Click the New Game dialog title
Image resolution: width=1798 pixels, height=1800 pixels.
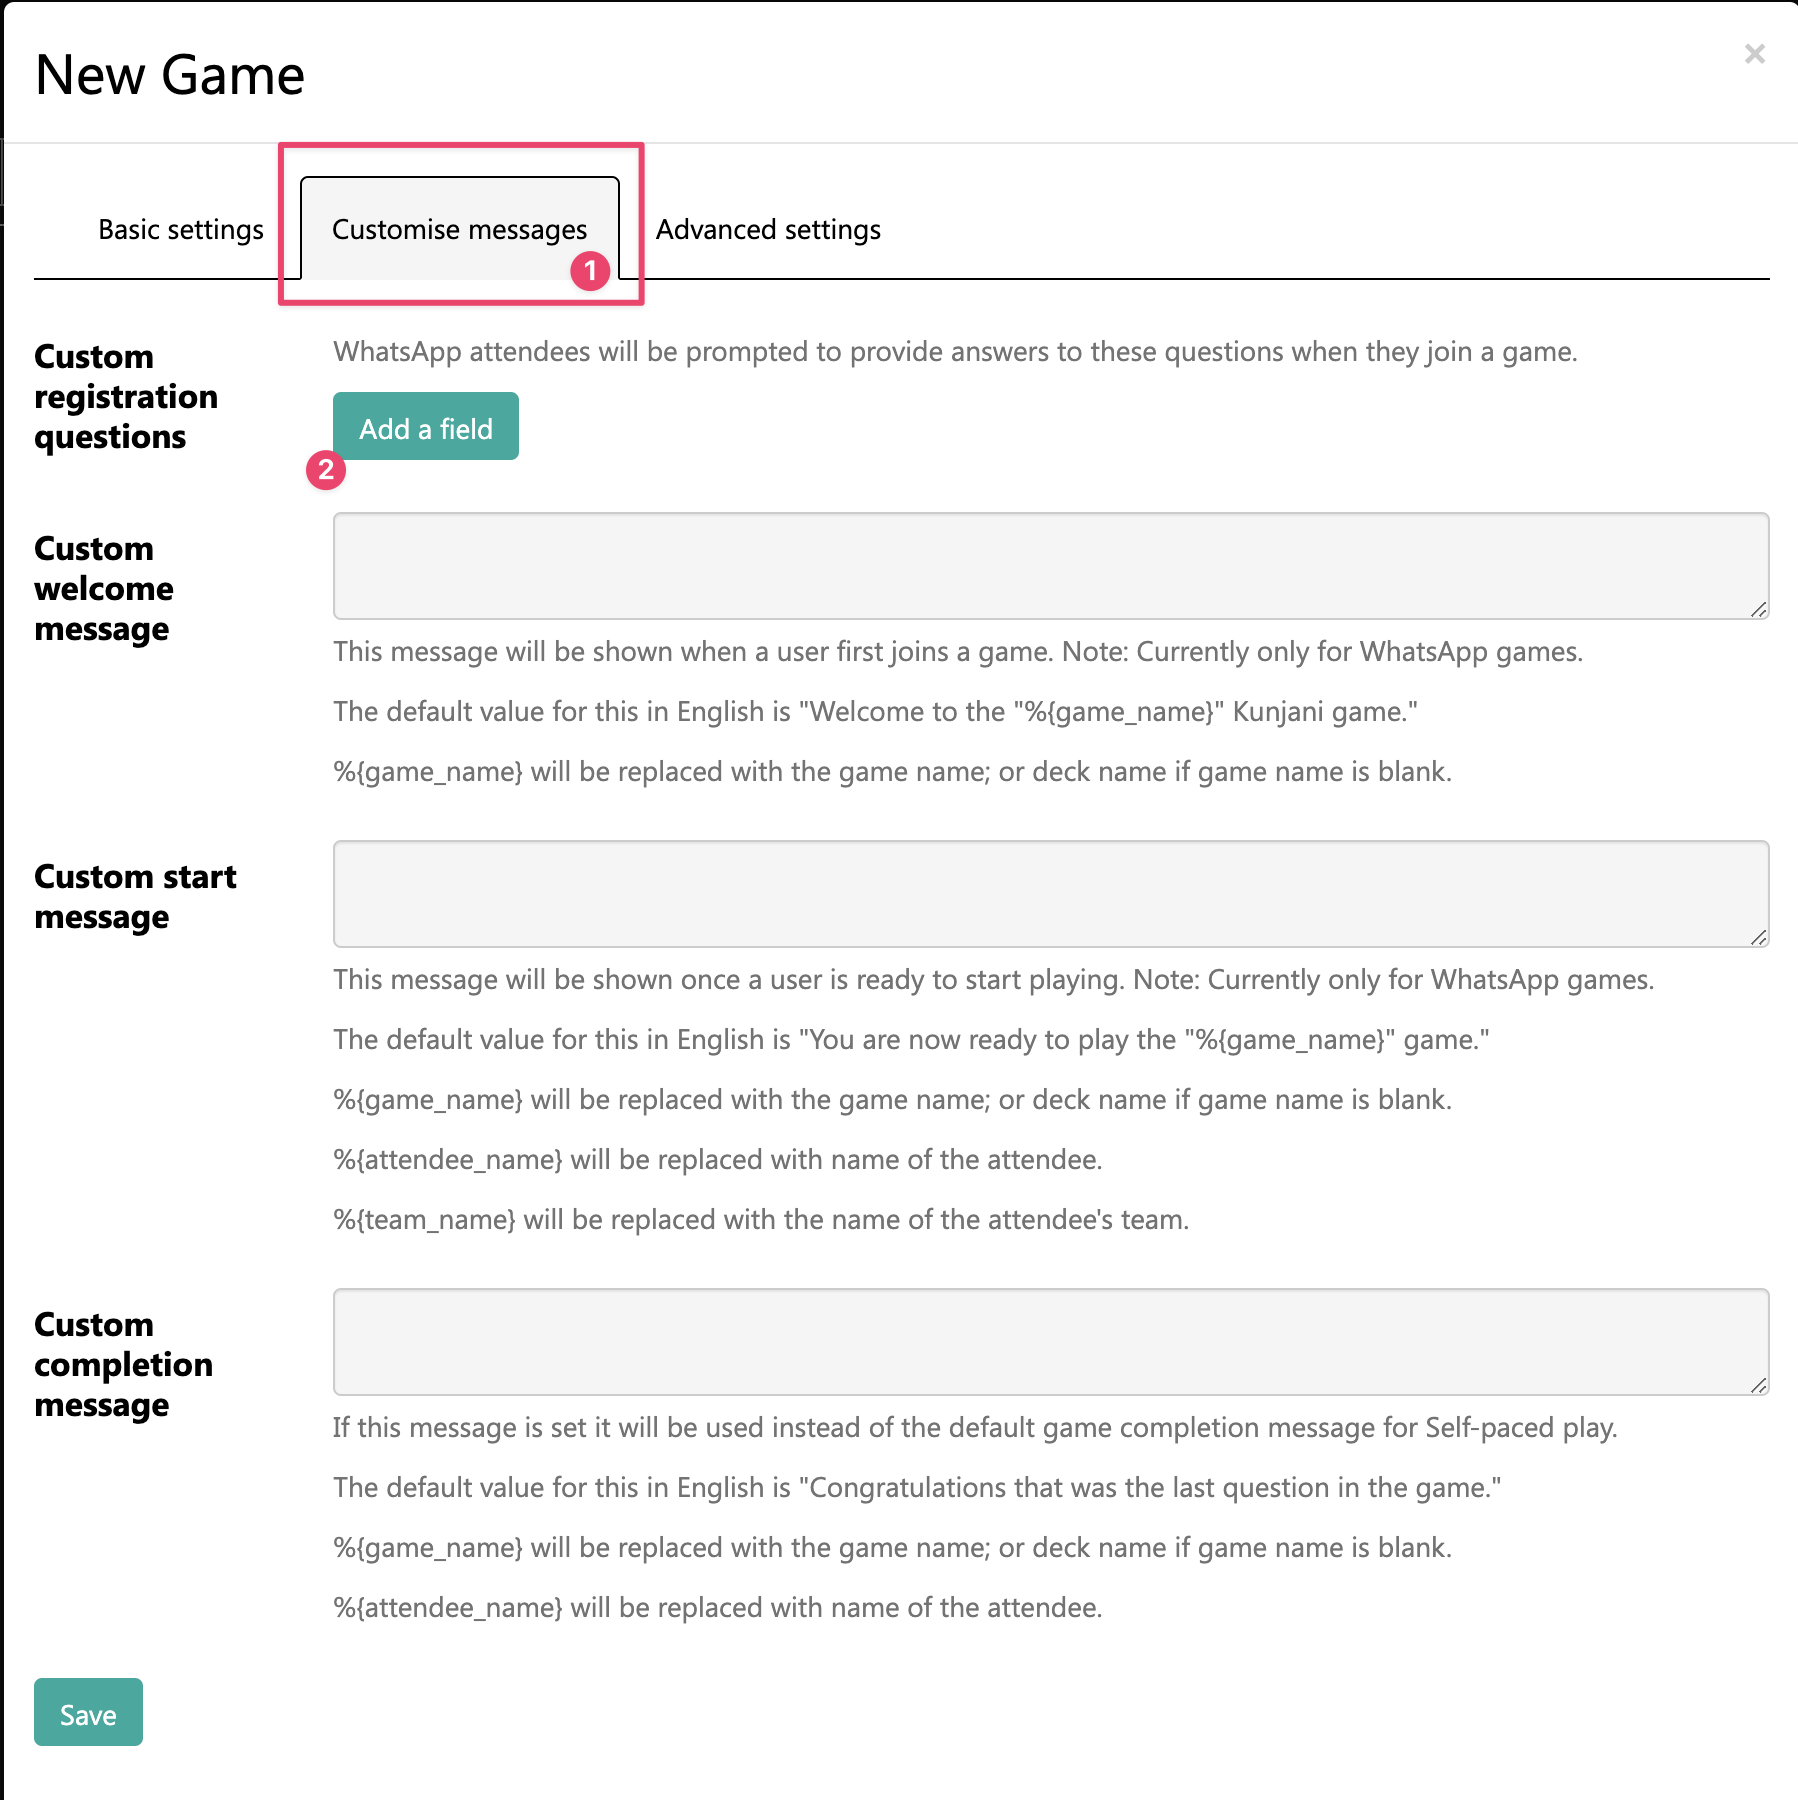170,75
